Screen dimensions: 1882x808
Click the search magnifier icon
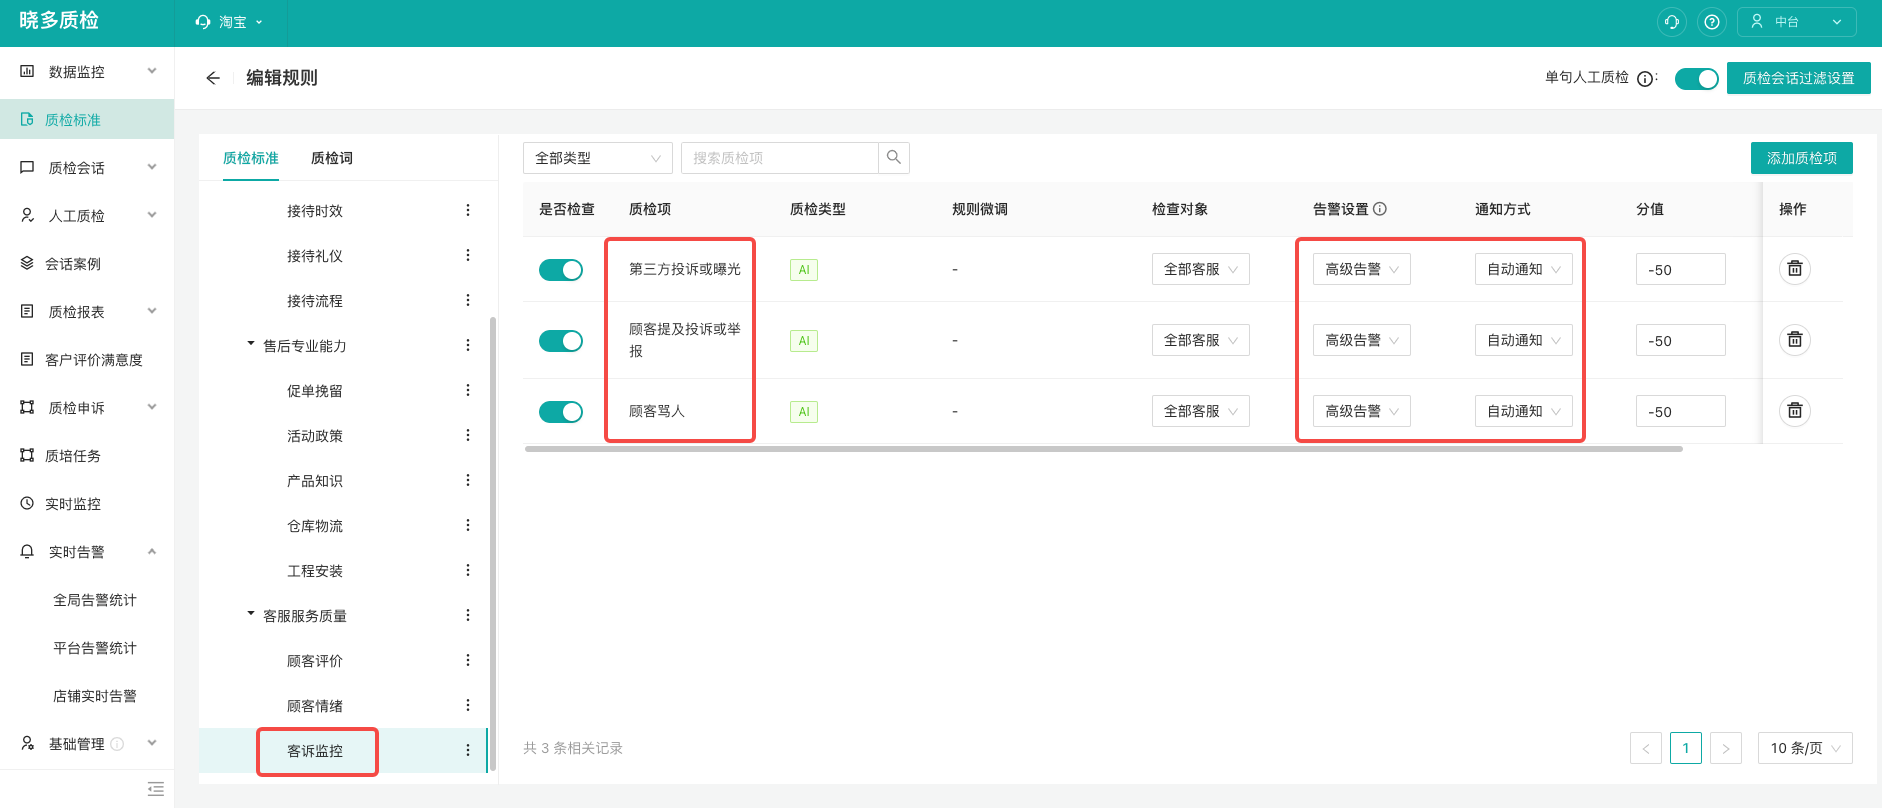894,158
